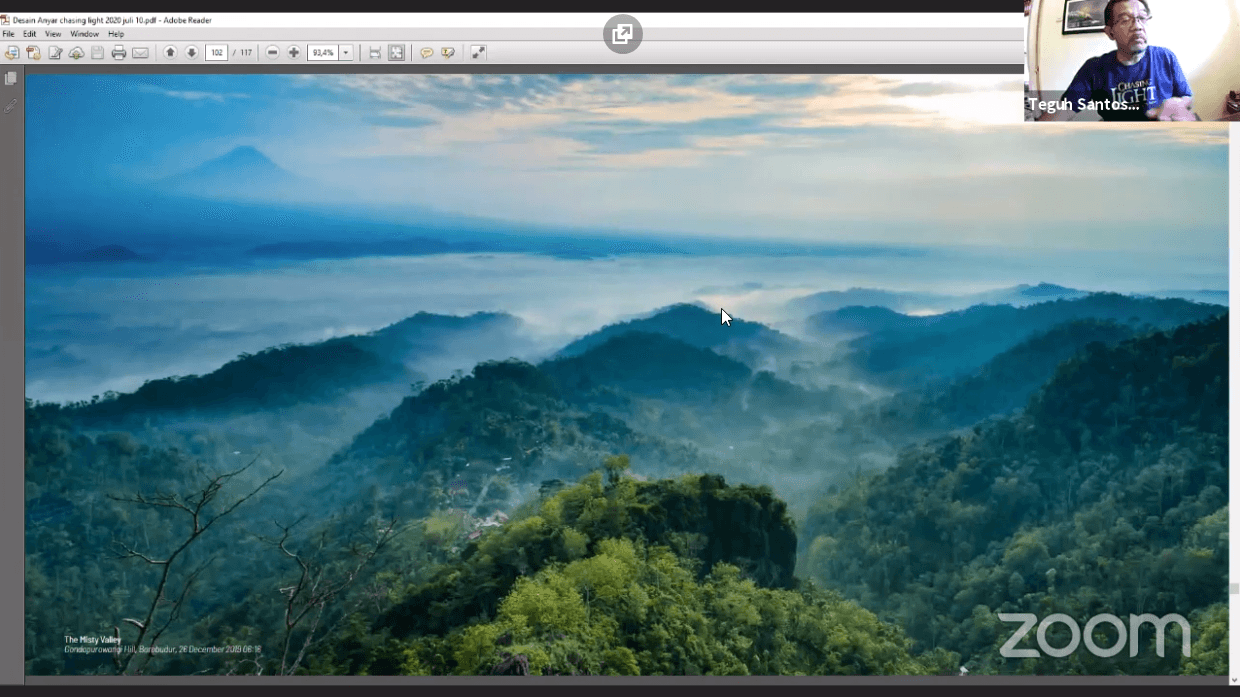Open the Window menu
Image resolution: width=1240 pixels, height=697 pixels.
coord(84,34)
